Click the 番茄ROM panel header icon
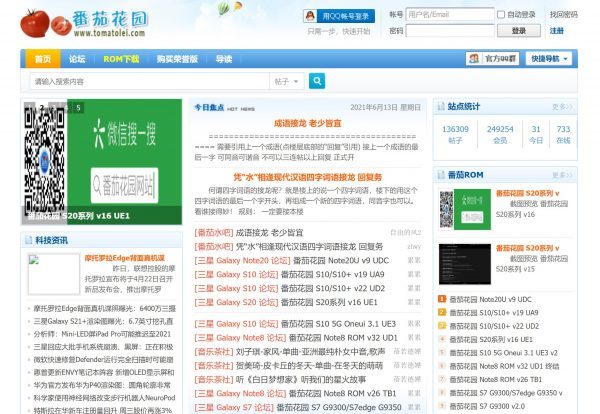 439,176
